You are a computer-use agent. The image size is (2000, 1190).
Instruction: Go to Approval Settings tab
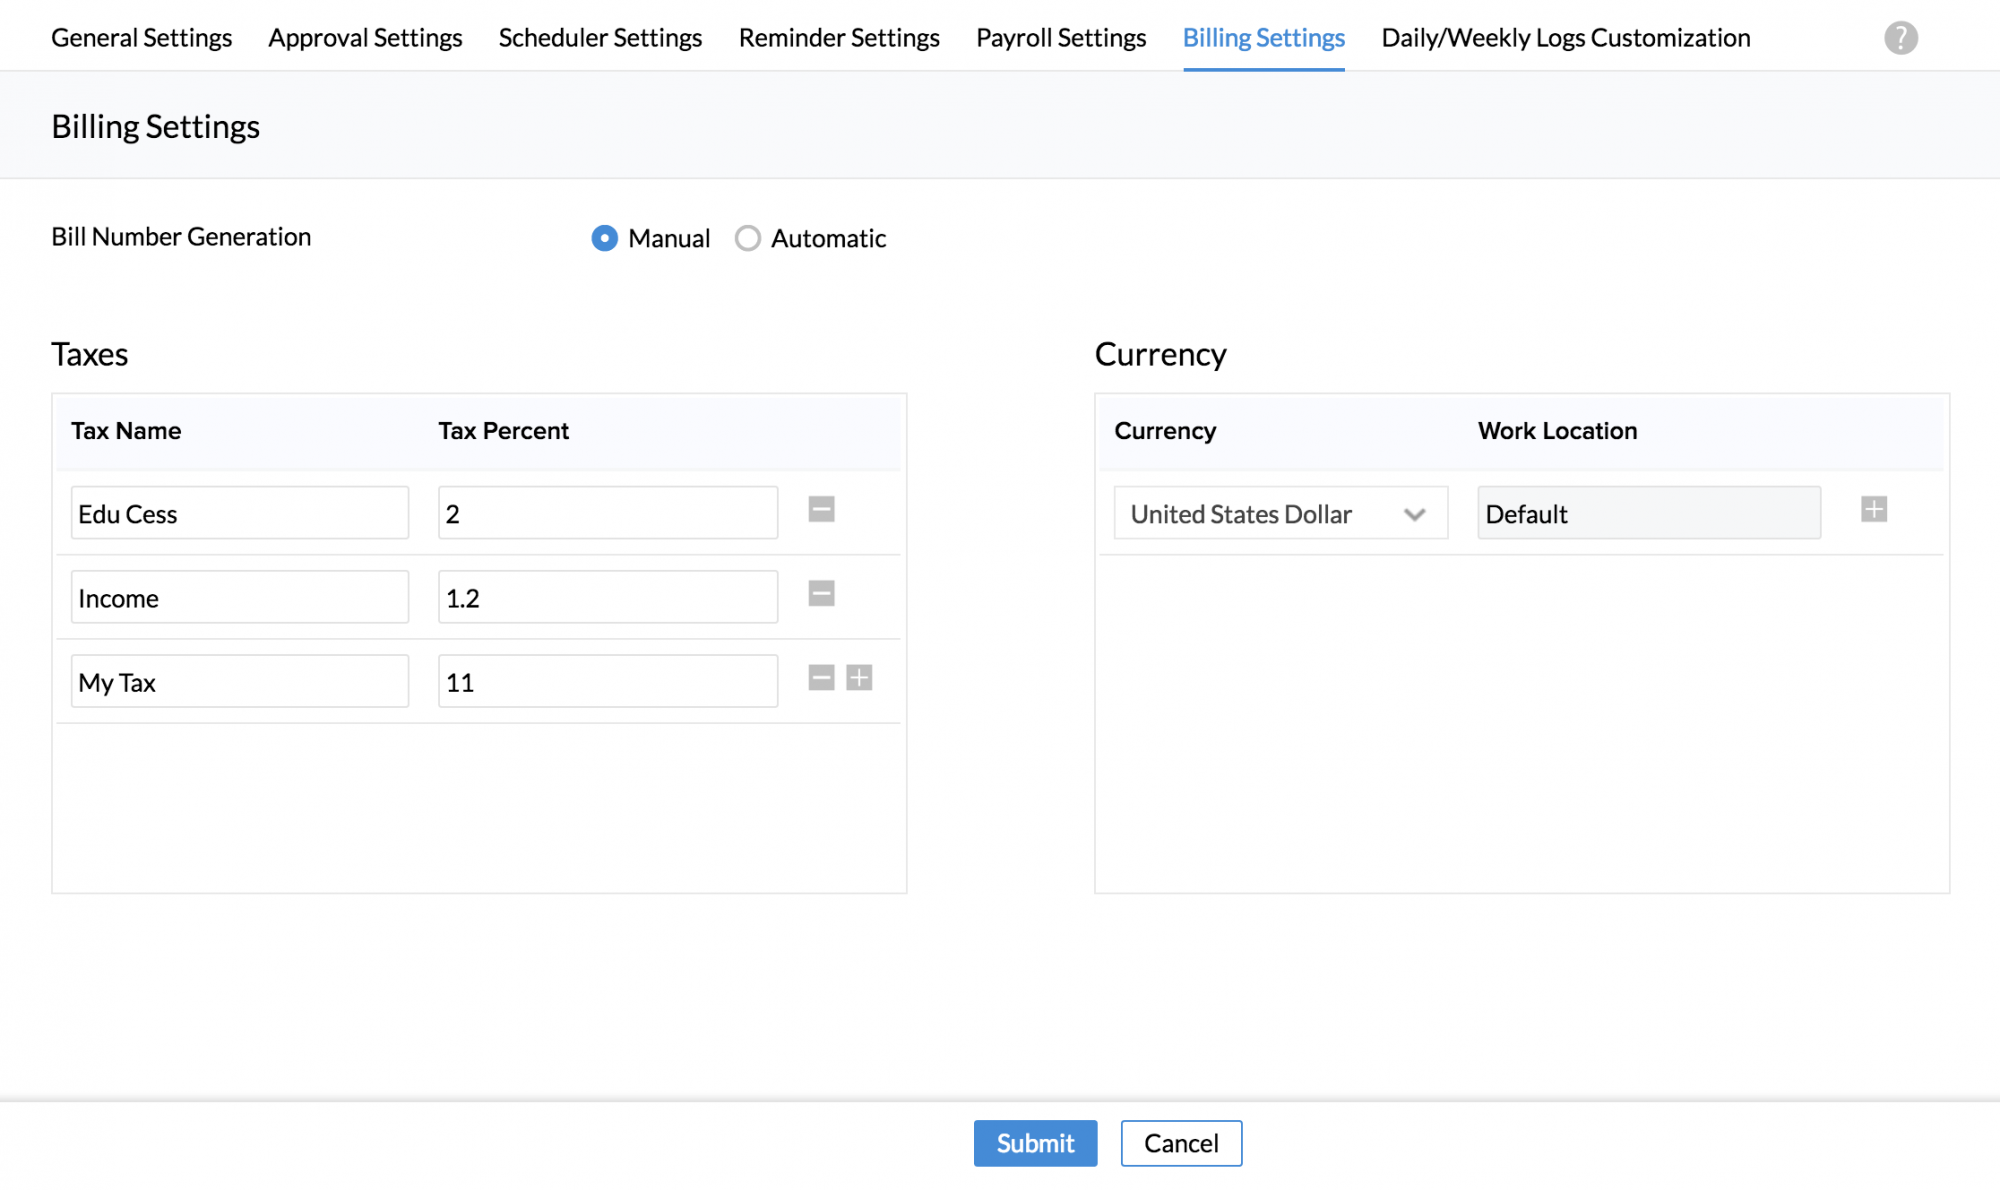pyautogui.click(x=365, y=38)
